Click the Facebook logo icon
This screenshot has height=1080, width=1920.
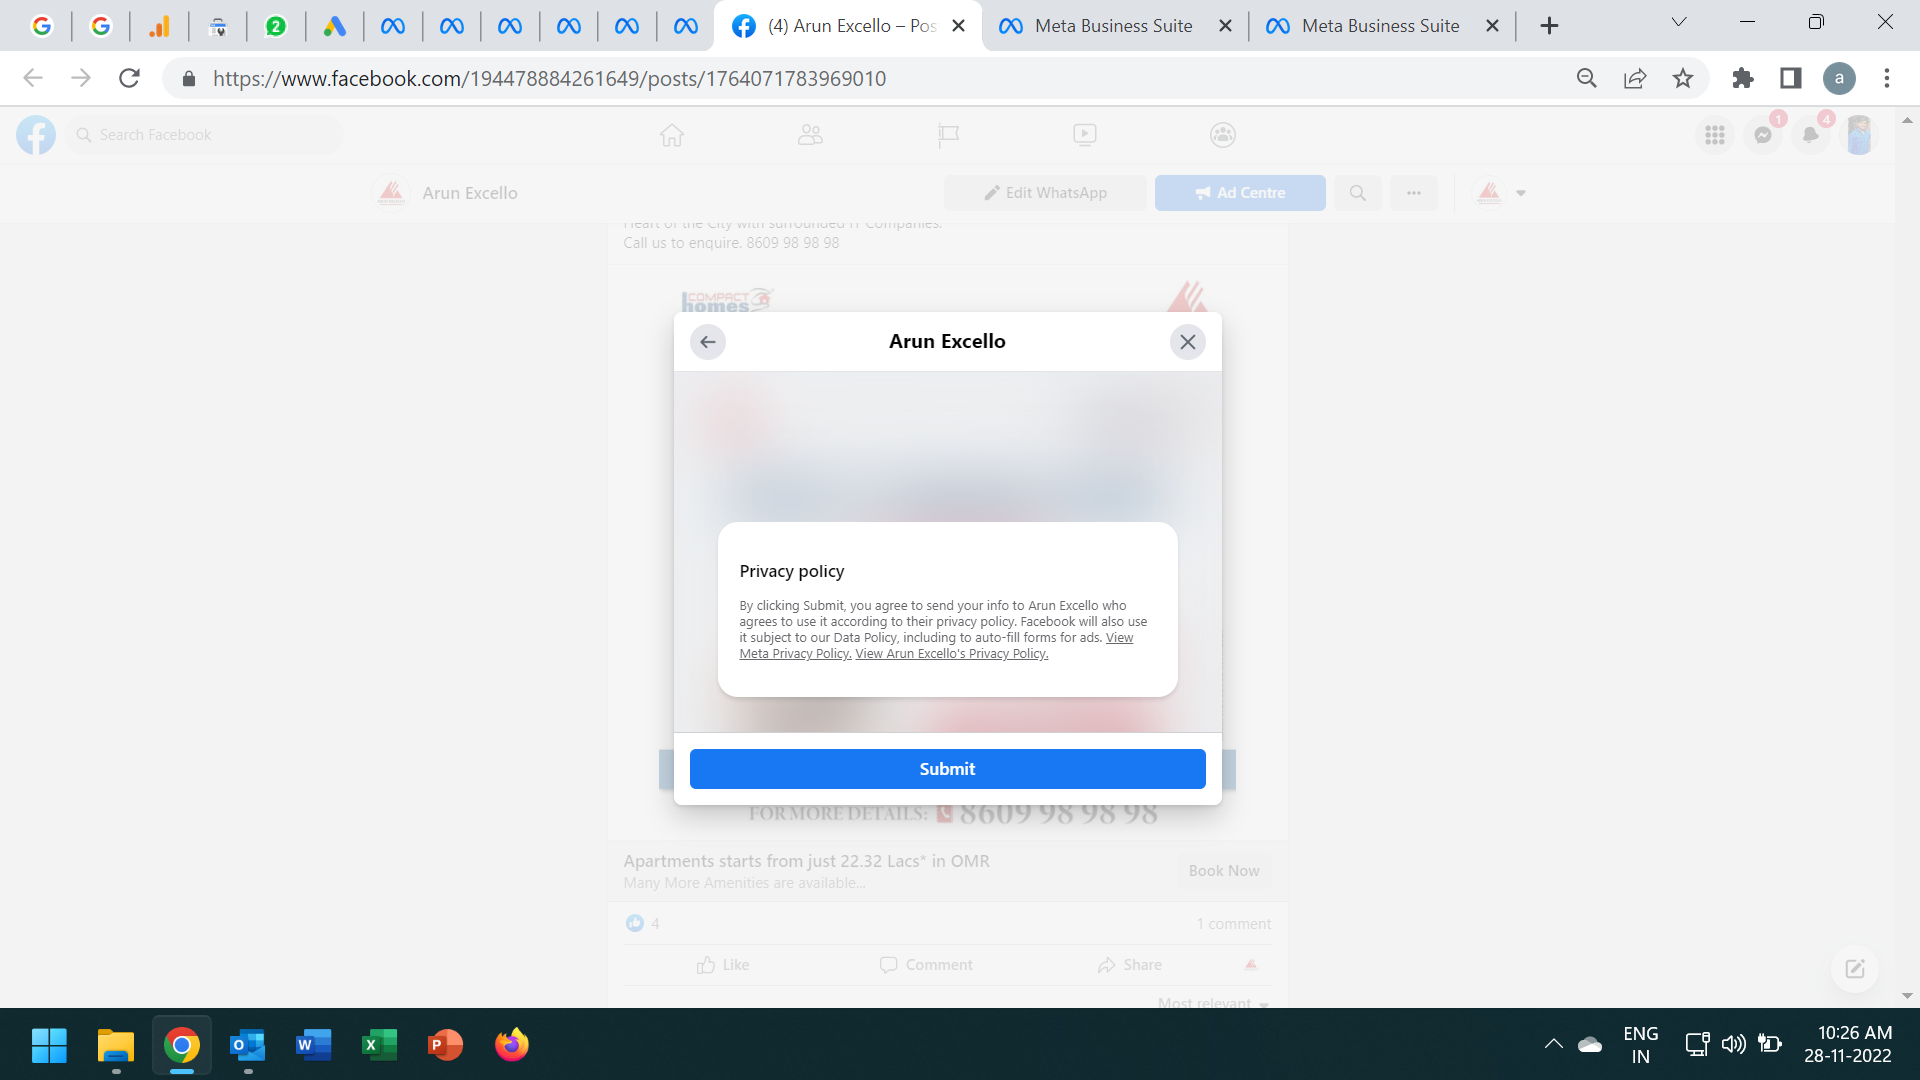point(36,135)
